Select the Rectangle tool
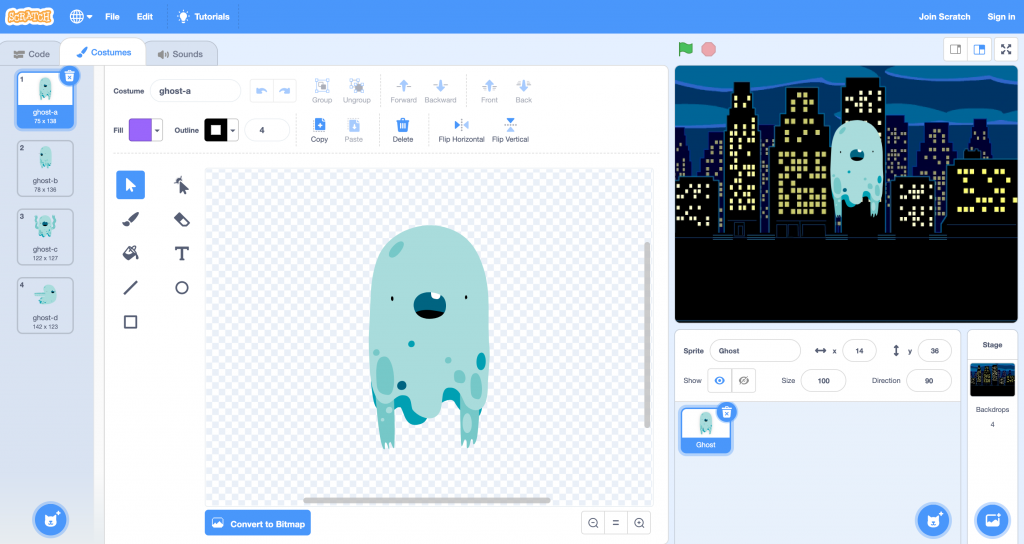The height and width of the screenshot is (544, 1024). 131,322
